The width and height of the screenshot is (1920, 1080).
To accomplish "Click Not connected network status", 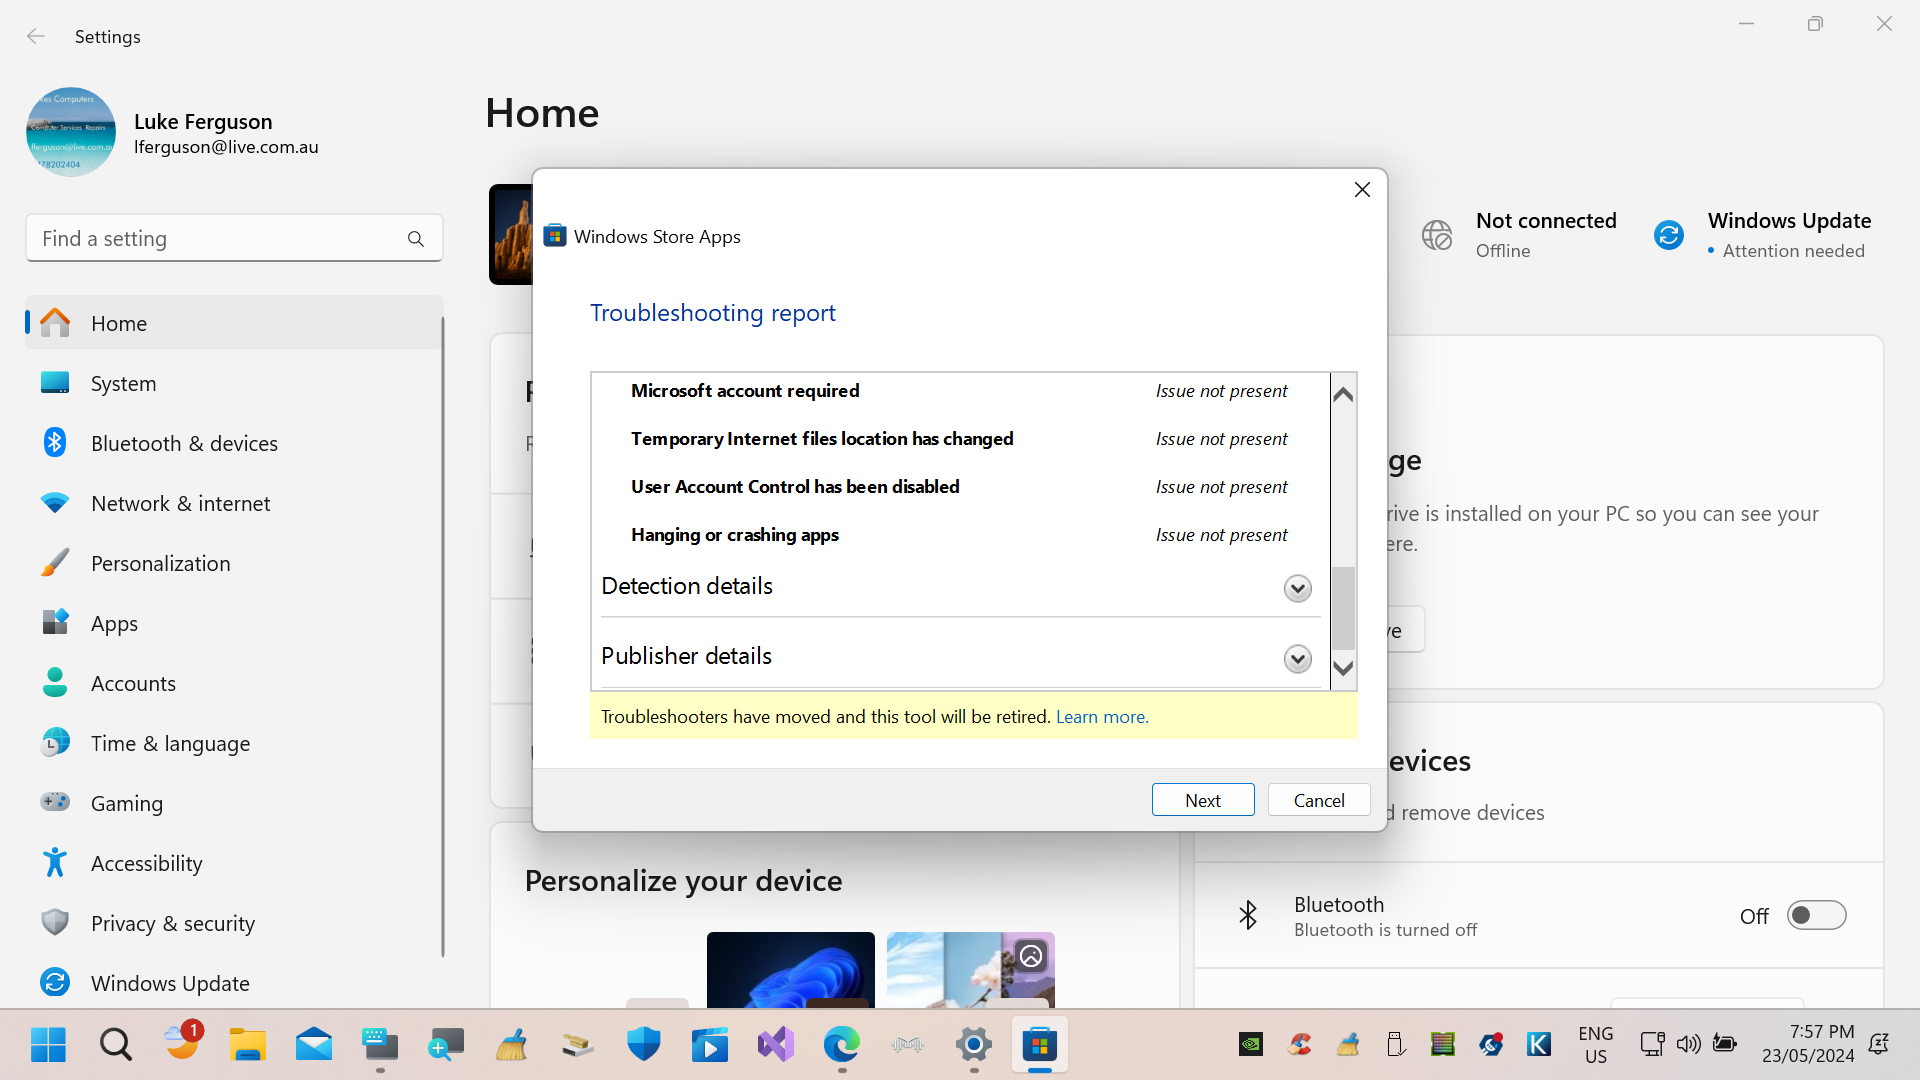I will [x=1520, y=235].
